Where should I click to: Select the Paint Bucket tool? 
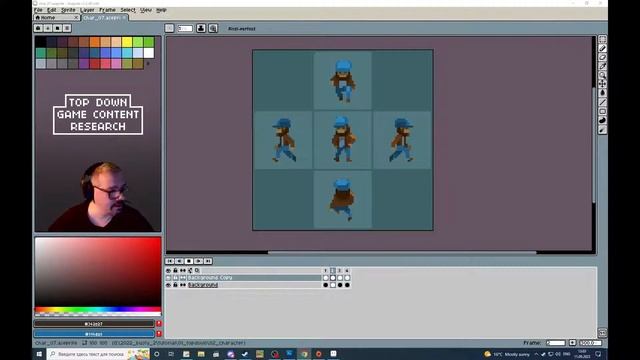[x=602, y=93]
